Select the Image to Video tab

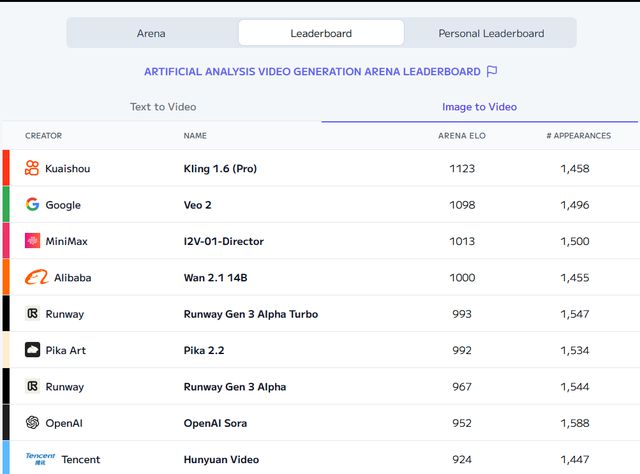[x=480, y=107]
